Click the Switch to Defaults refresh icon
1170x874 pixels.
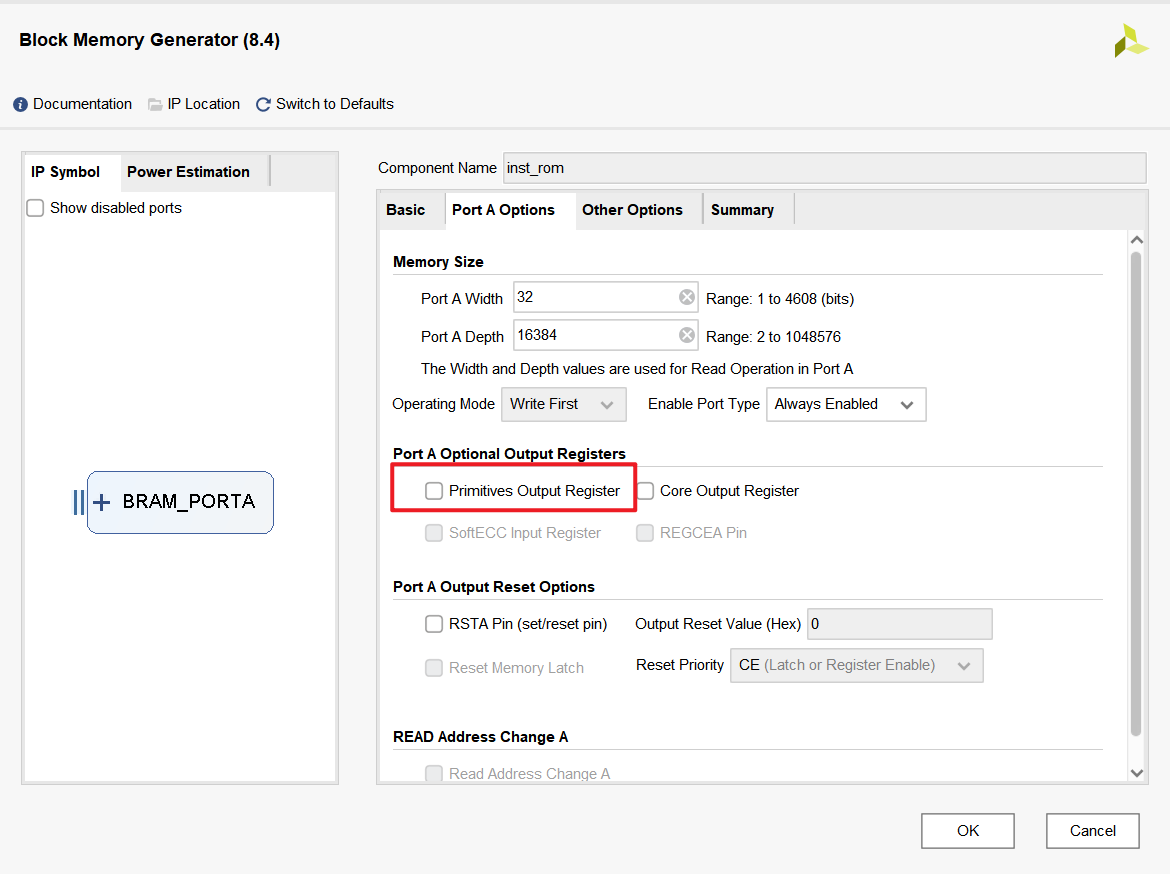tap(263, 104)
